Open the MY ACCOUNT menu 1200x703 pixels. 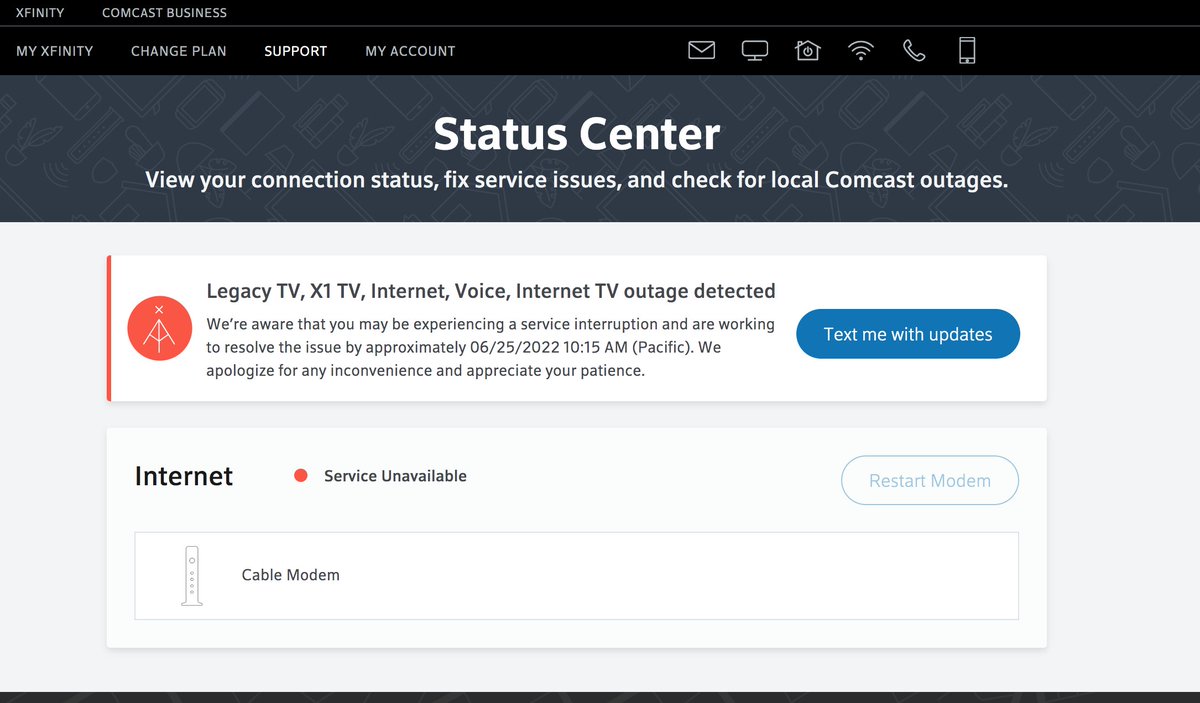tap(410, 51)
